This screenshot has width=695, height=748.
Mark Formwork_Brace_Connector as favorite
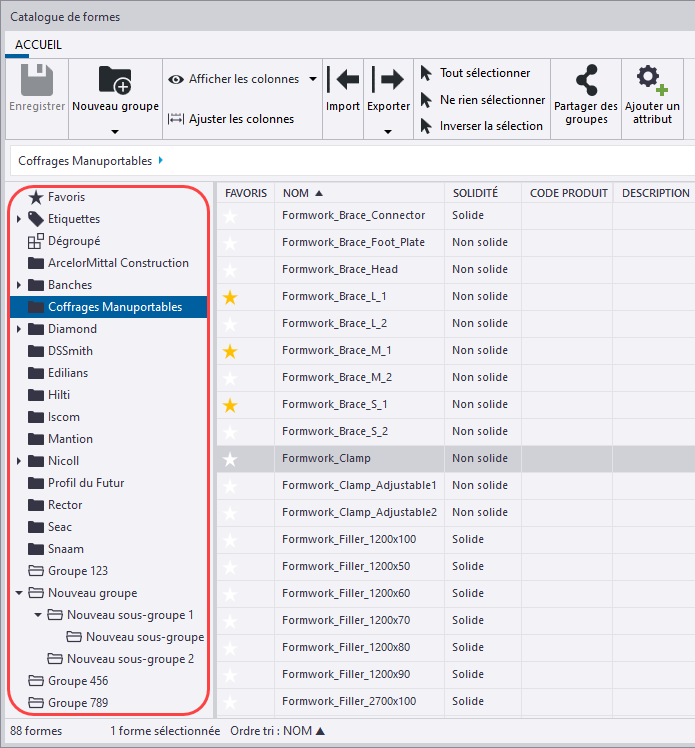[231, 216]
